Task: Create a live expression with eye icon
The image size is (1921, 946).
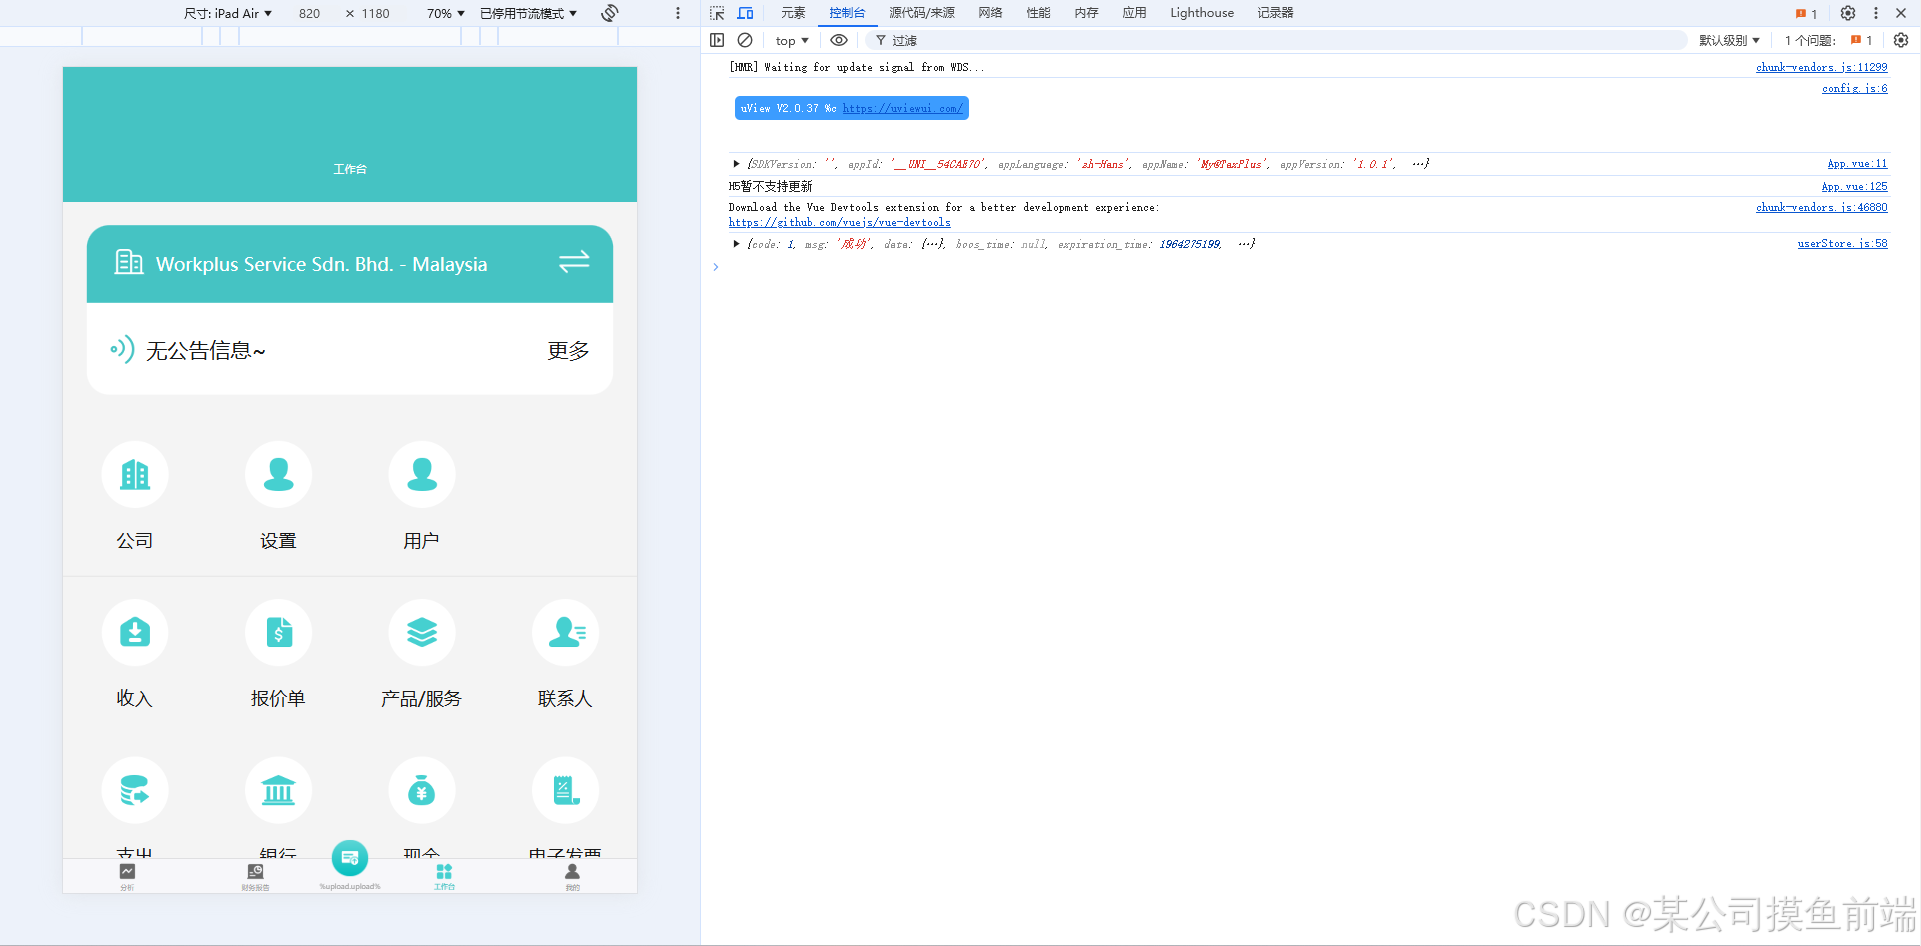Action: pos(839,40)
